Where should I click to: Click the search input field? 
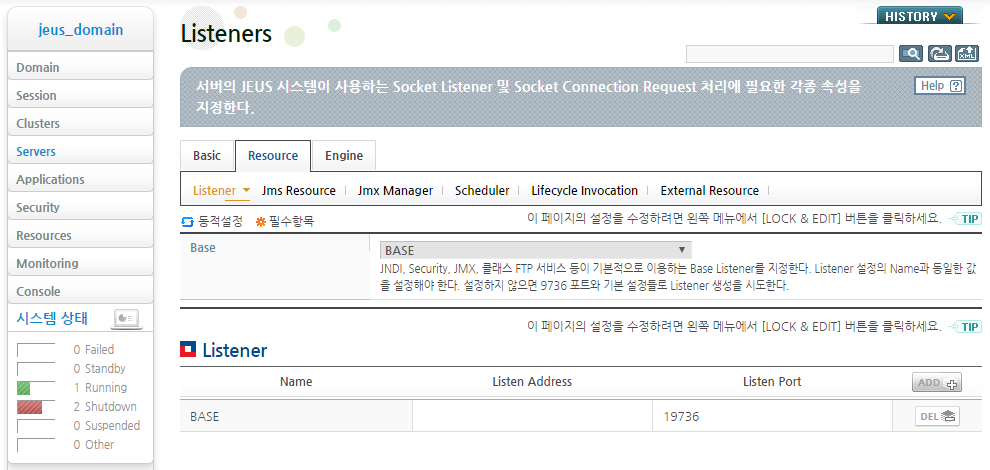[790, 54]
